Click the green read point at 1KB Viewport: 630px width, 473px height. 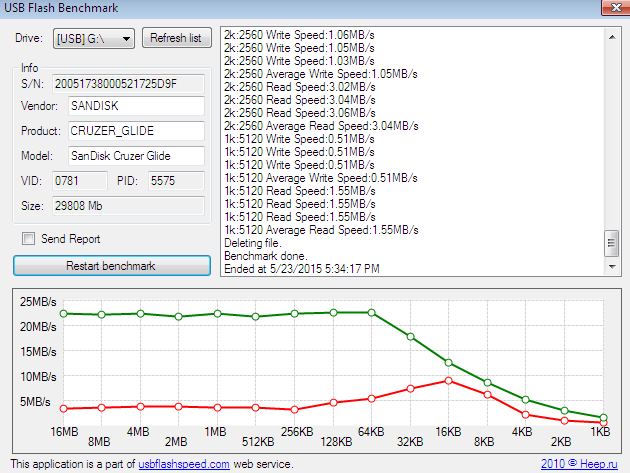603,418
